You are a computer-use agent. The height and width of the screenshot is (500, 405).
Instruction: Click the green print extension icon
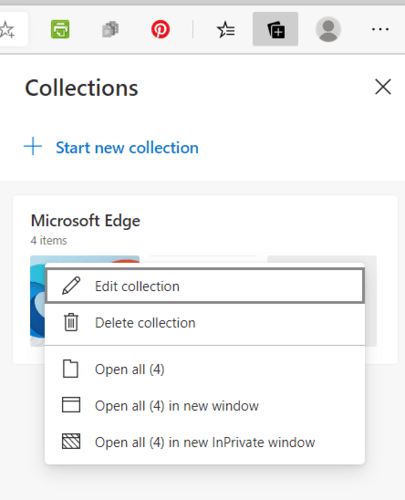60,29
